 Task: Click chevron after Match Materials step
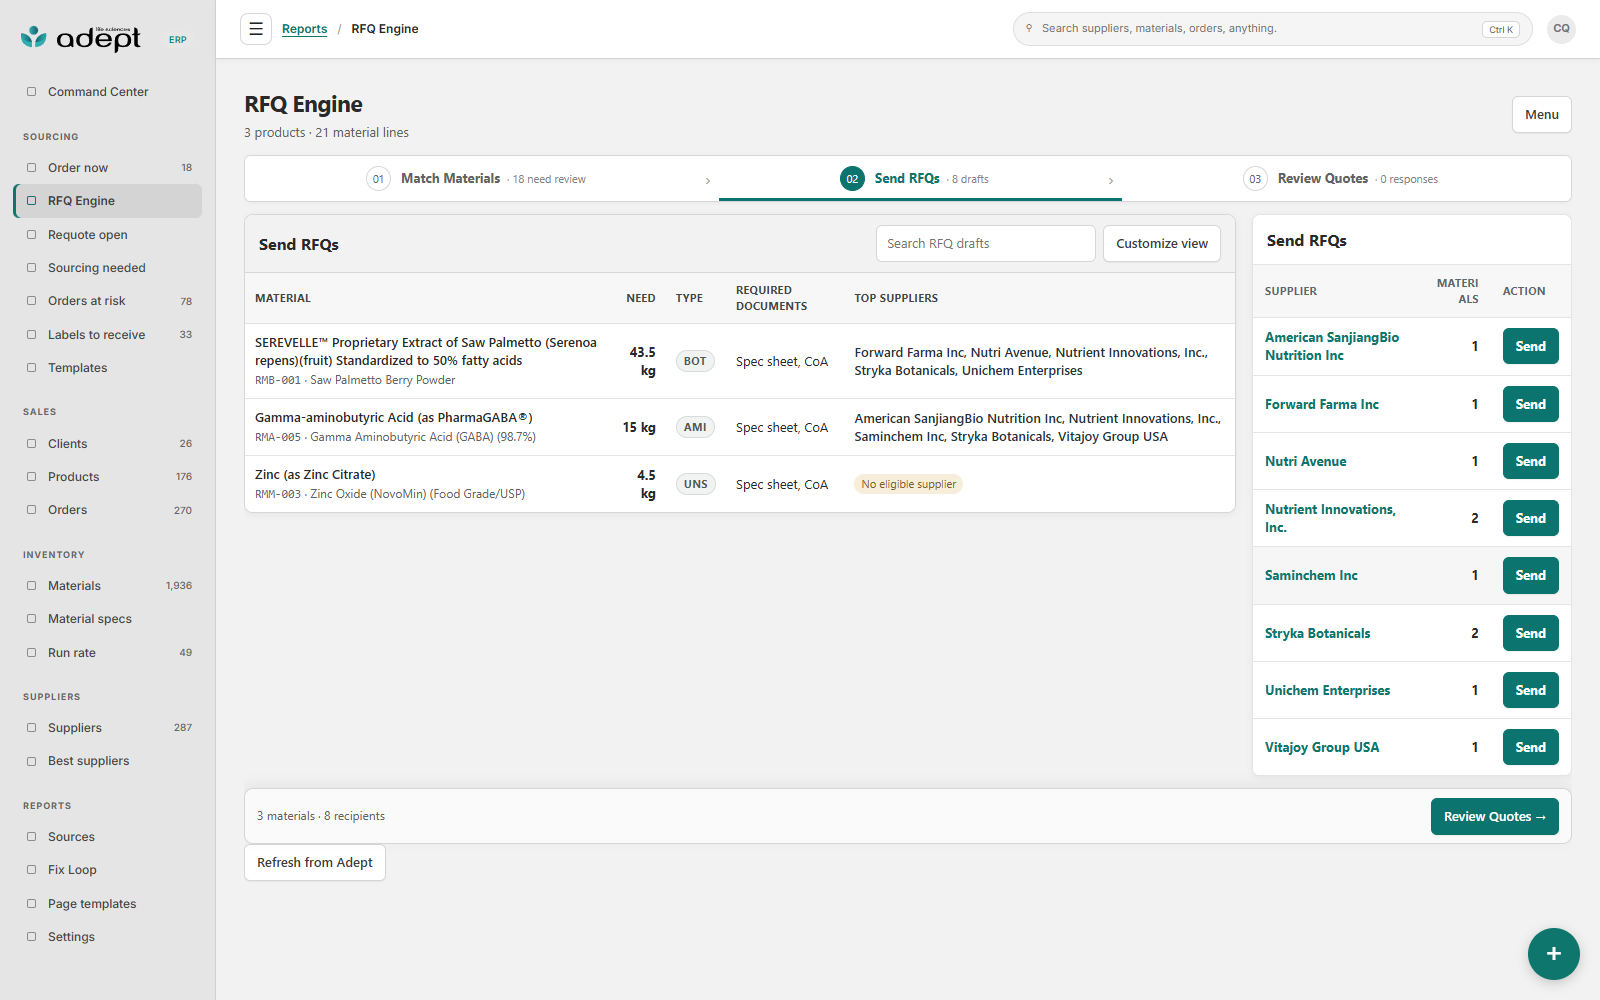[708, 181]
